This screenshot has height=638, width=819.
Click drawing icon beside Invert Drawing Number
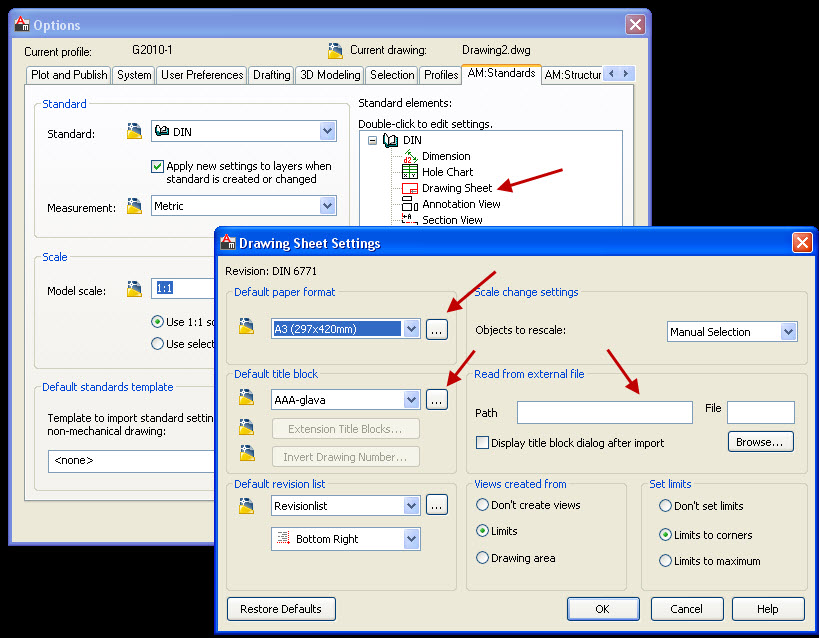click(247, 453)
